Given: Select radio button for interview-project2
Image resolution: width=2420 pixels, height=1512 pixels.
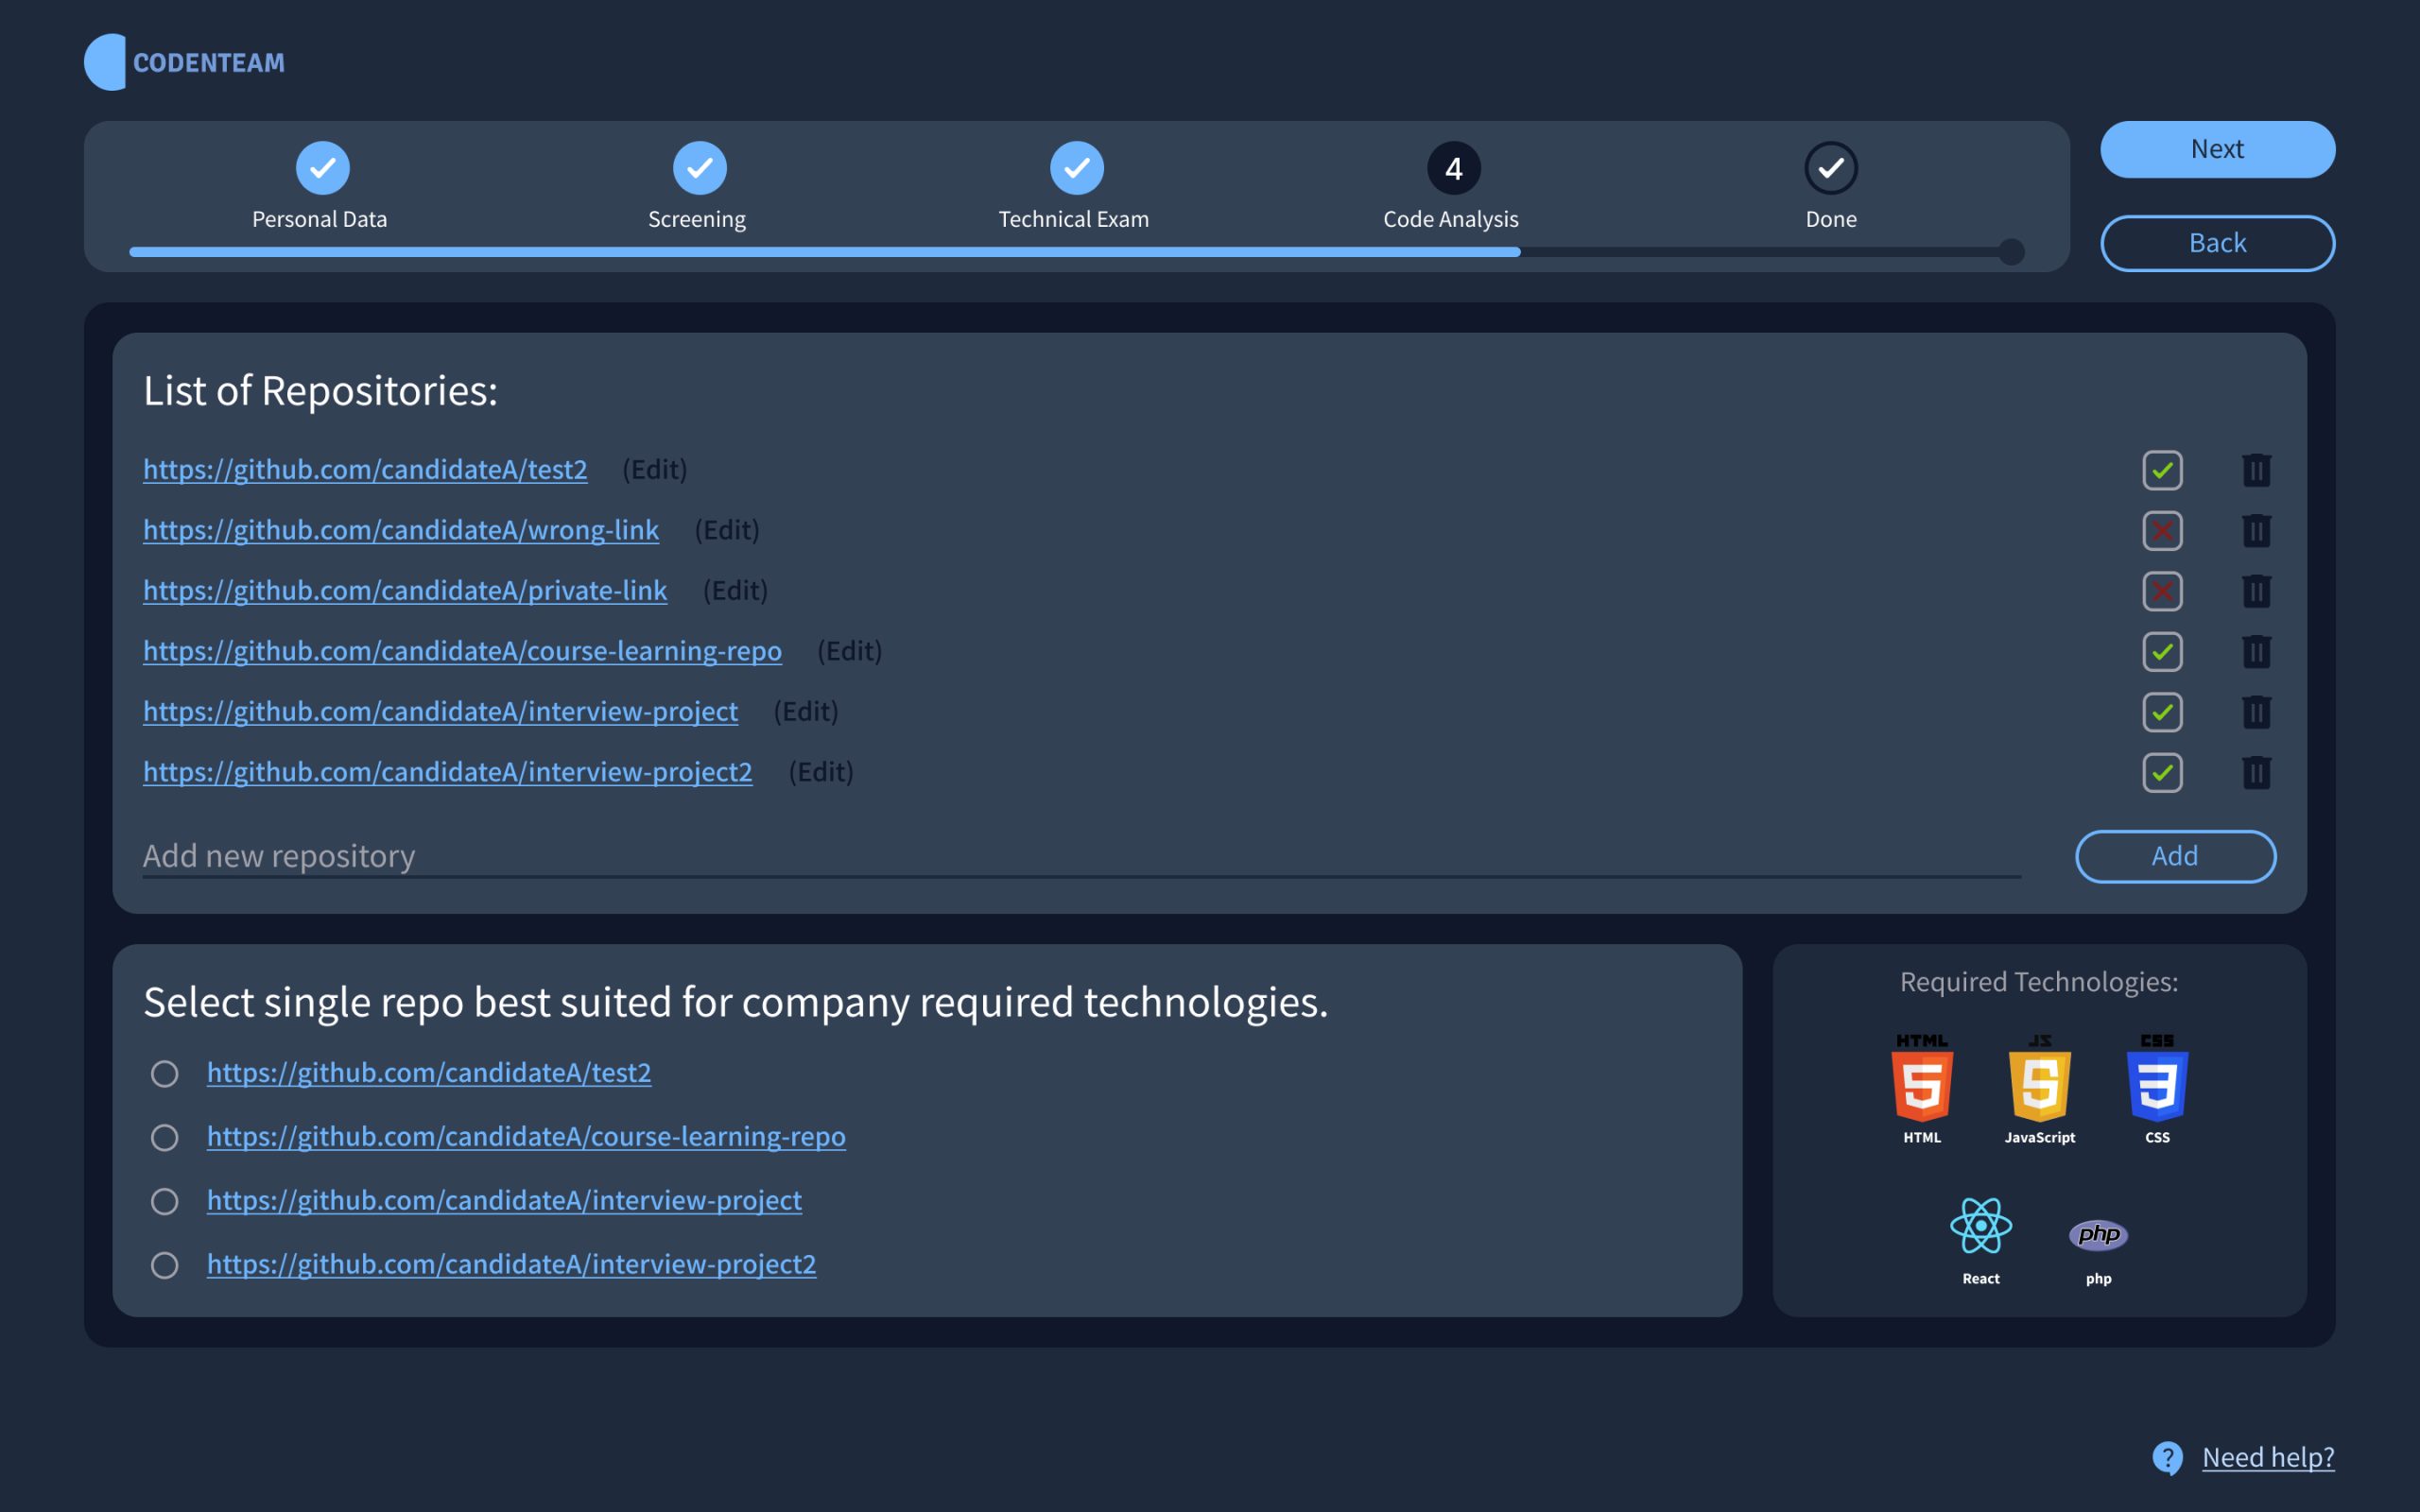Looking at the screenshot, I should (162, 1263).
